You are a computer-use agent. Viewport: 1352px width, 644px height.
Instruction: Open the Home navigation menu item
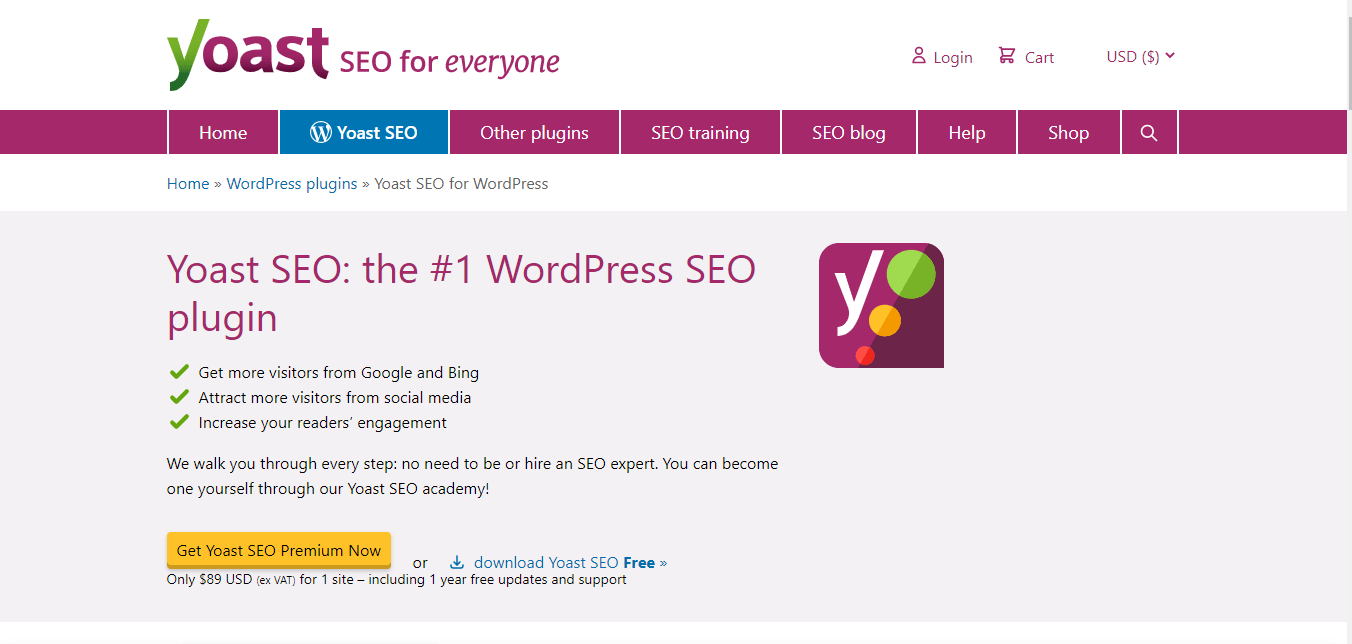[x=223, y=133]
